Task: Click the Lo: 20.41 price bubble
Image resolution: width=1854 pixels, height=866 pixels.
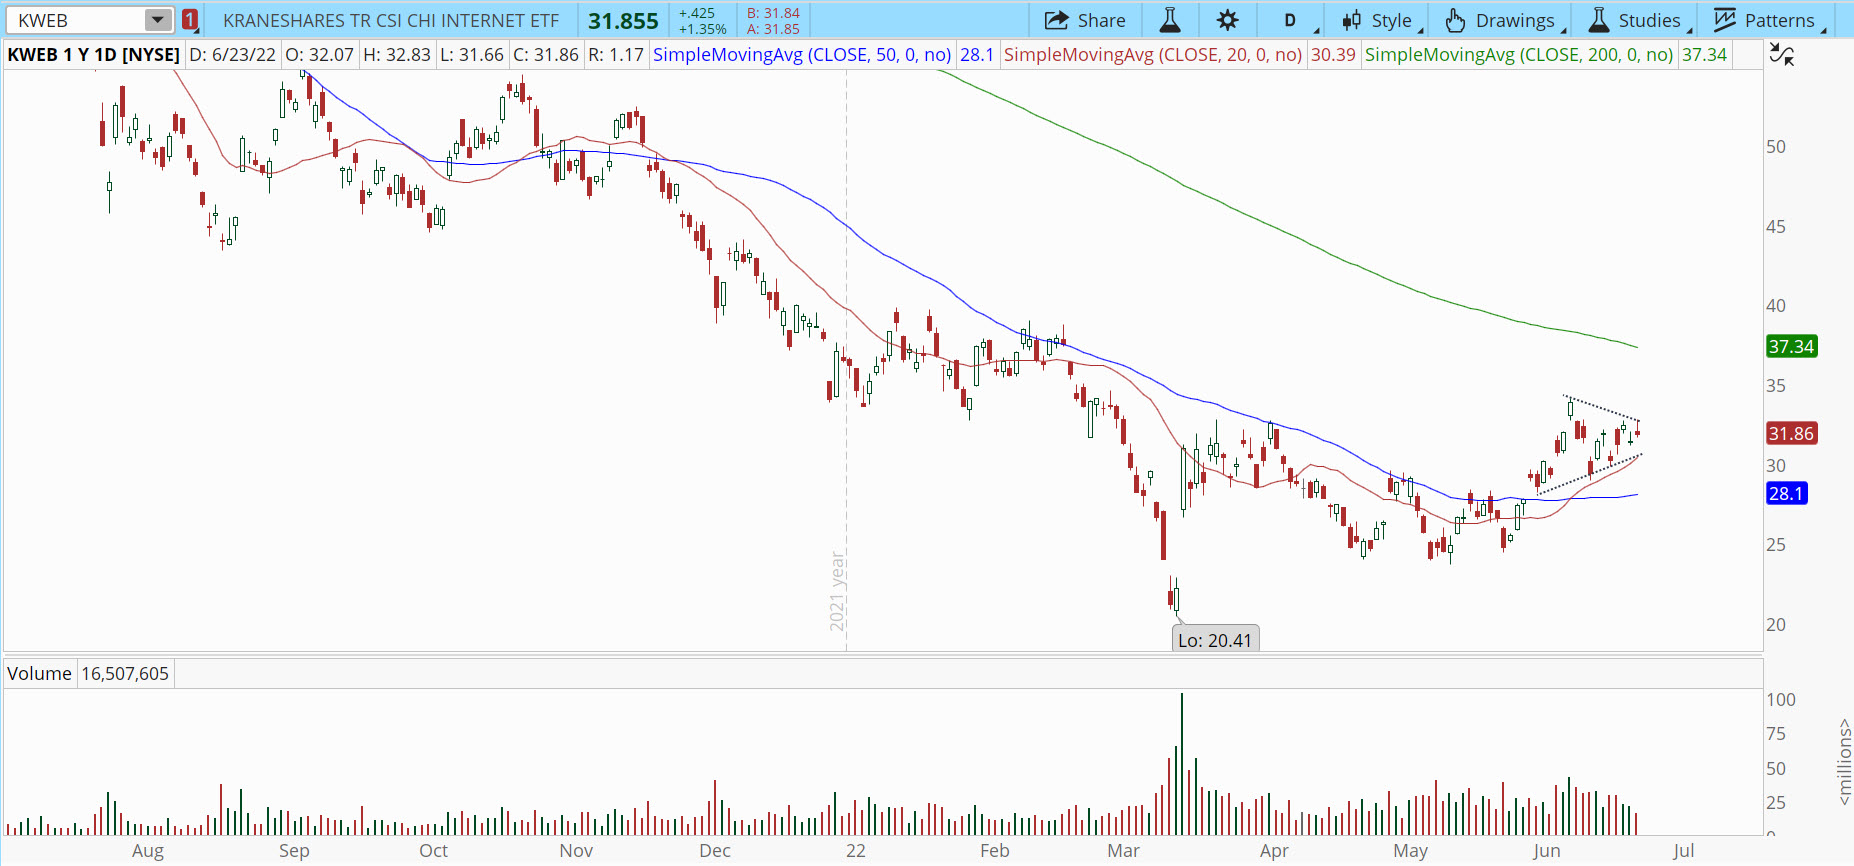Action: tap(1215, 640)
